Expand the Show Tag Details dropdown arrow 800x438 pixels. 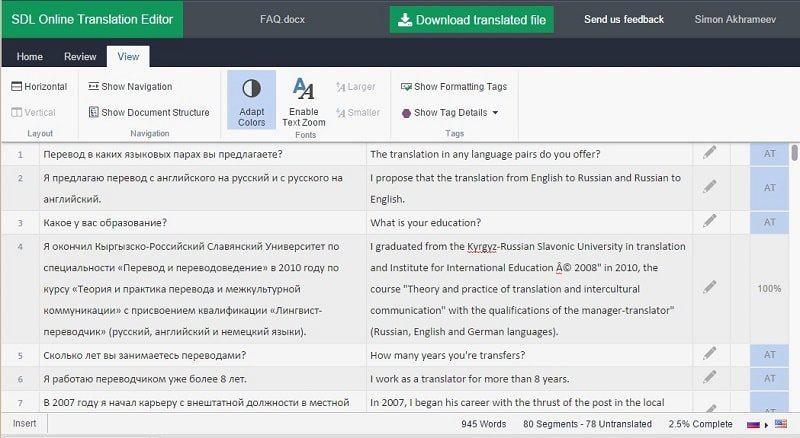click(x=495, y=112)
